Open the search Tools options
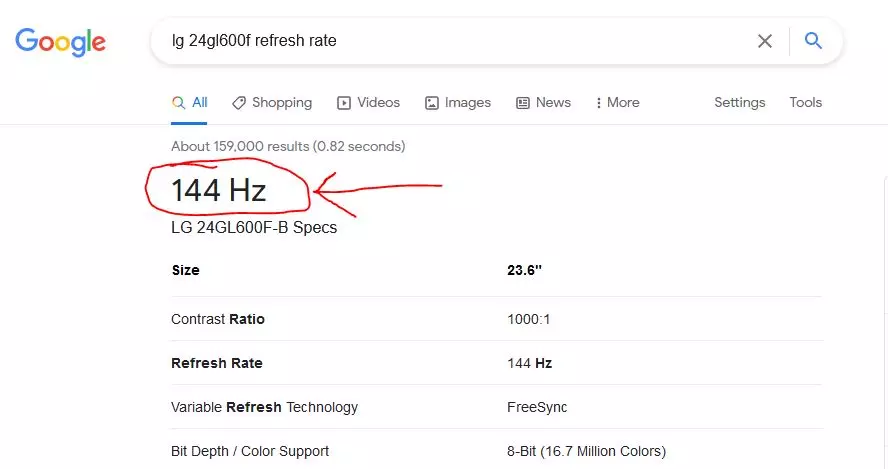This screenshot has height=469, width=888. coord(805,103)
